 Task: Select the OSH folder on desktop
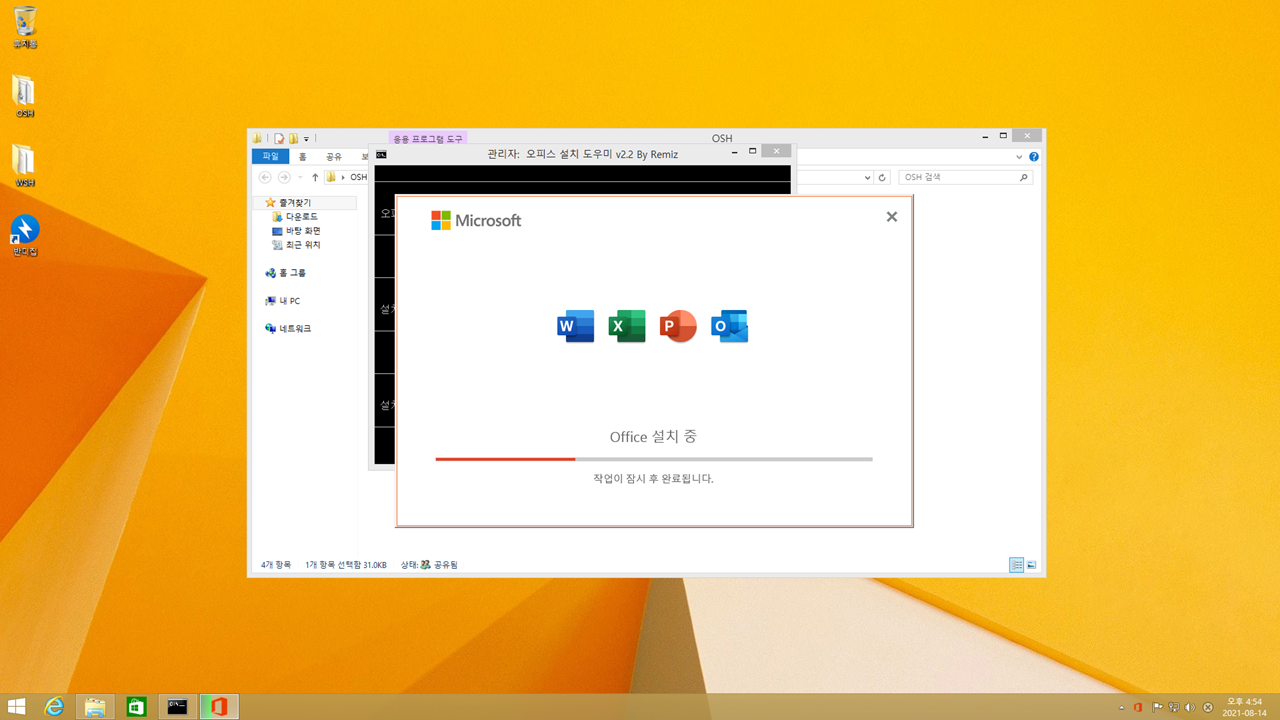(24, 96)
